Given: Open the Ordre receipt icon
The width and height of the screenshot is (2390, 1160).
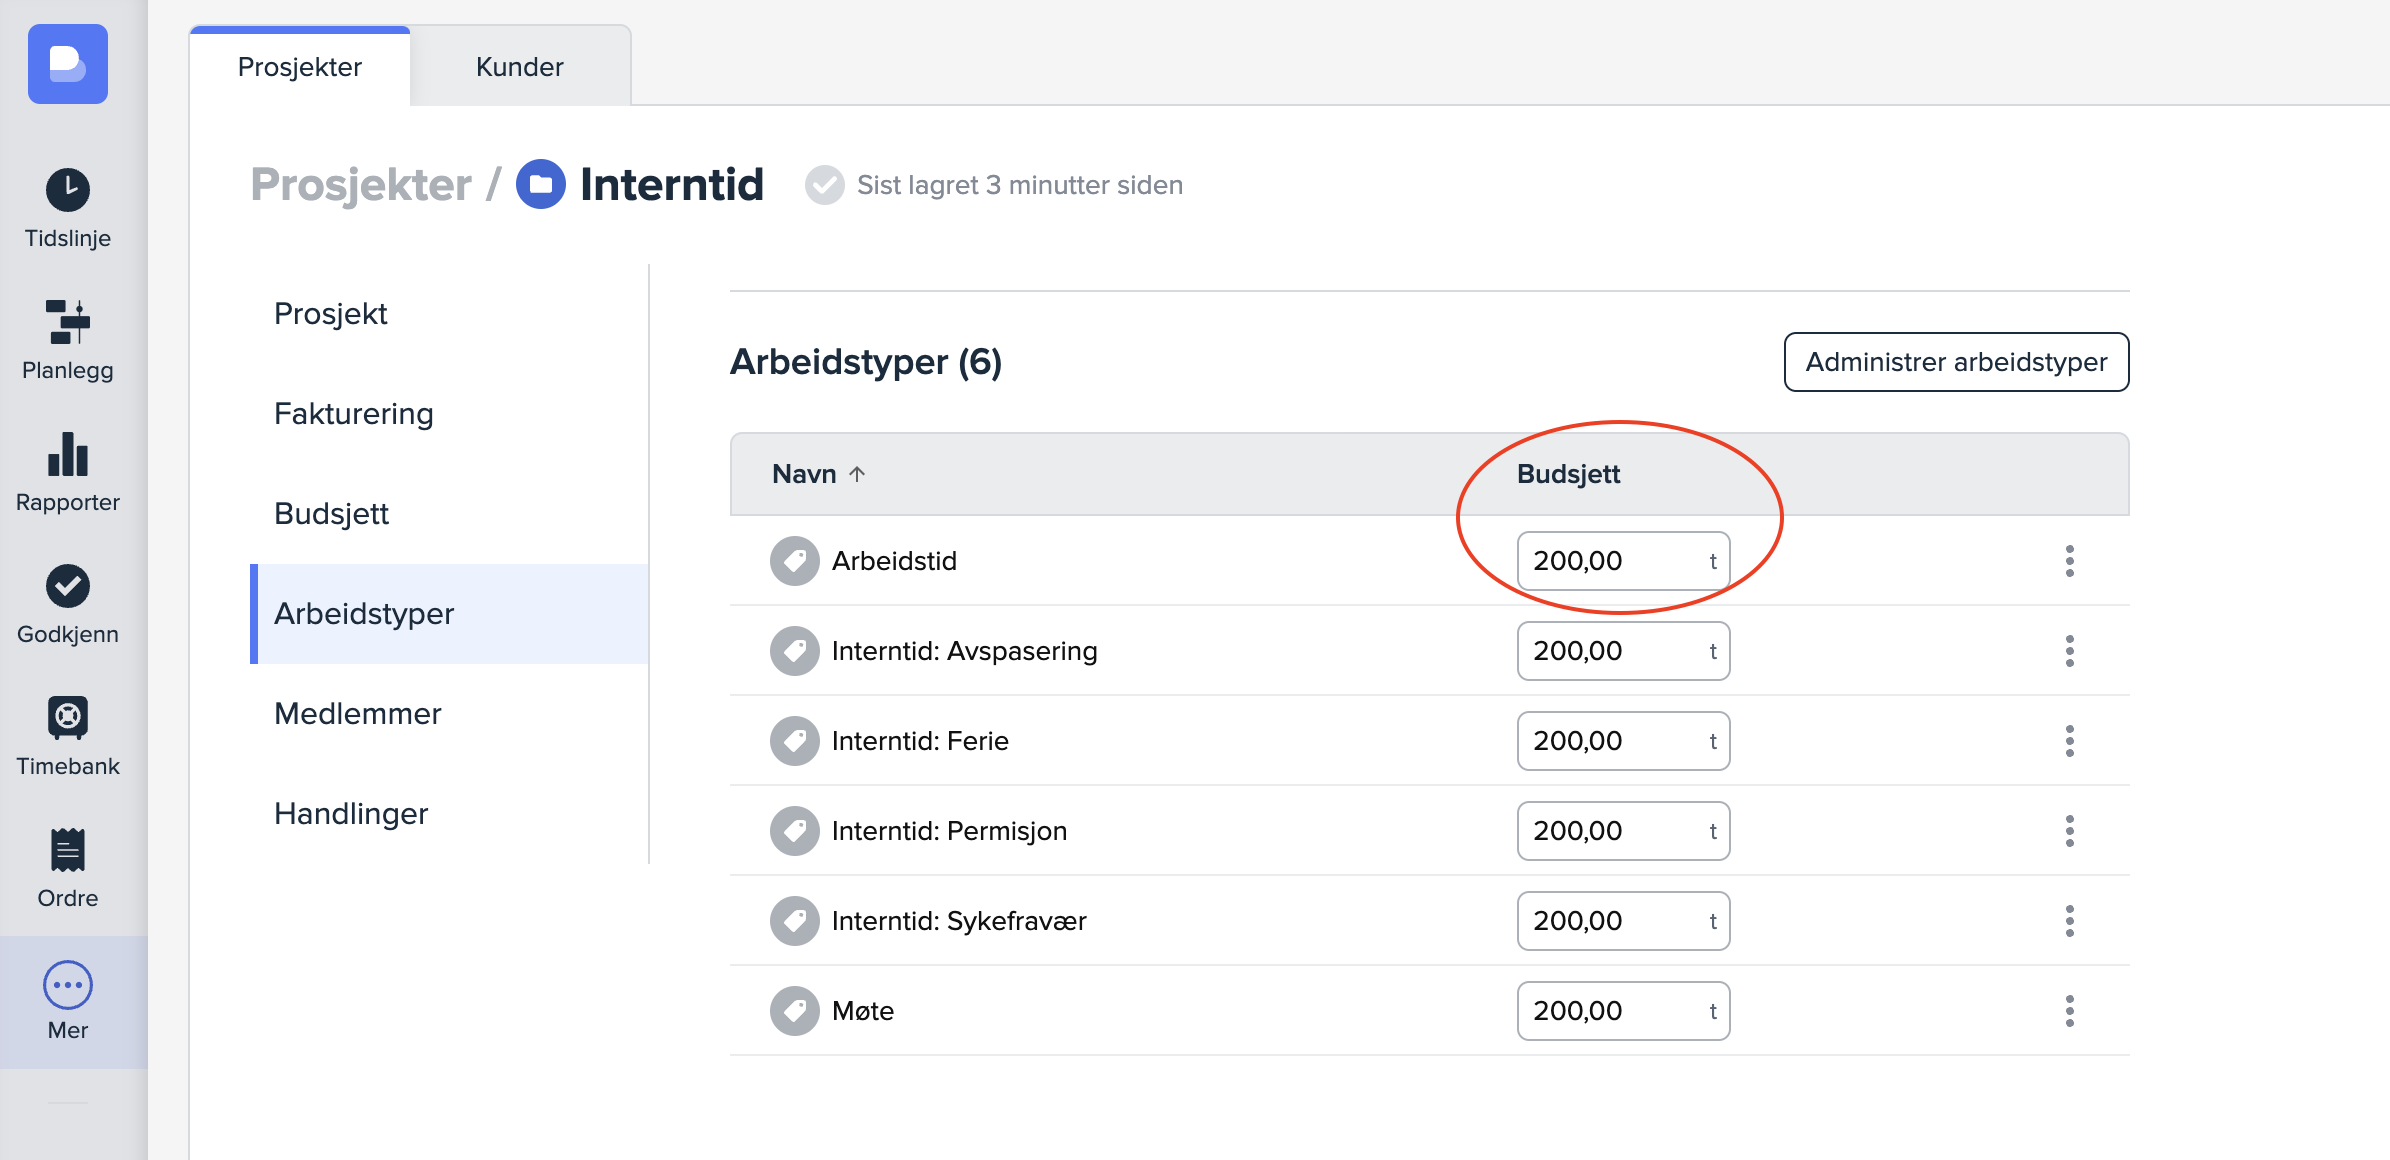Looking at the screenshot, I should (x=68, y=850).
